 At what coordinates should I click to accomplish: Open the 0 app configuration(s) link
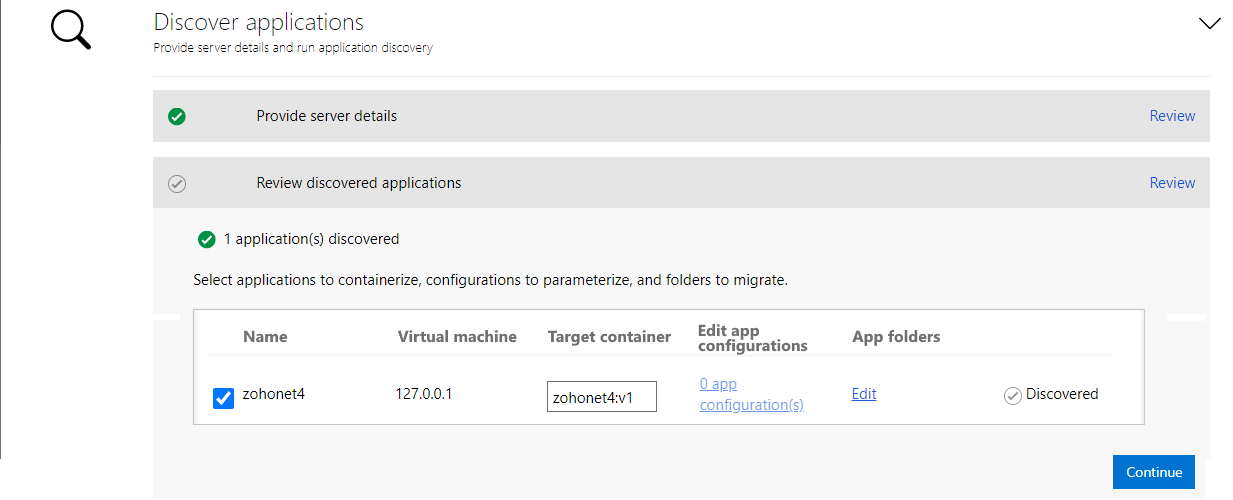coord(751,394)
